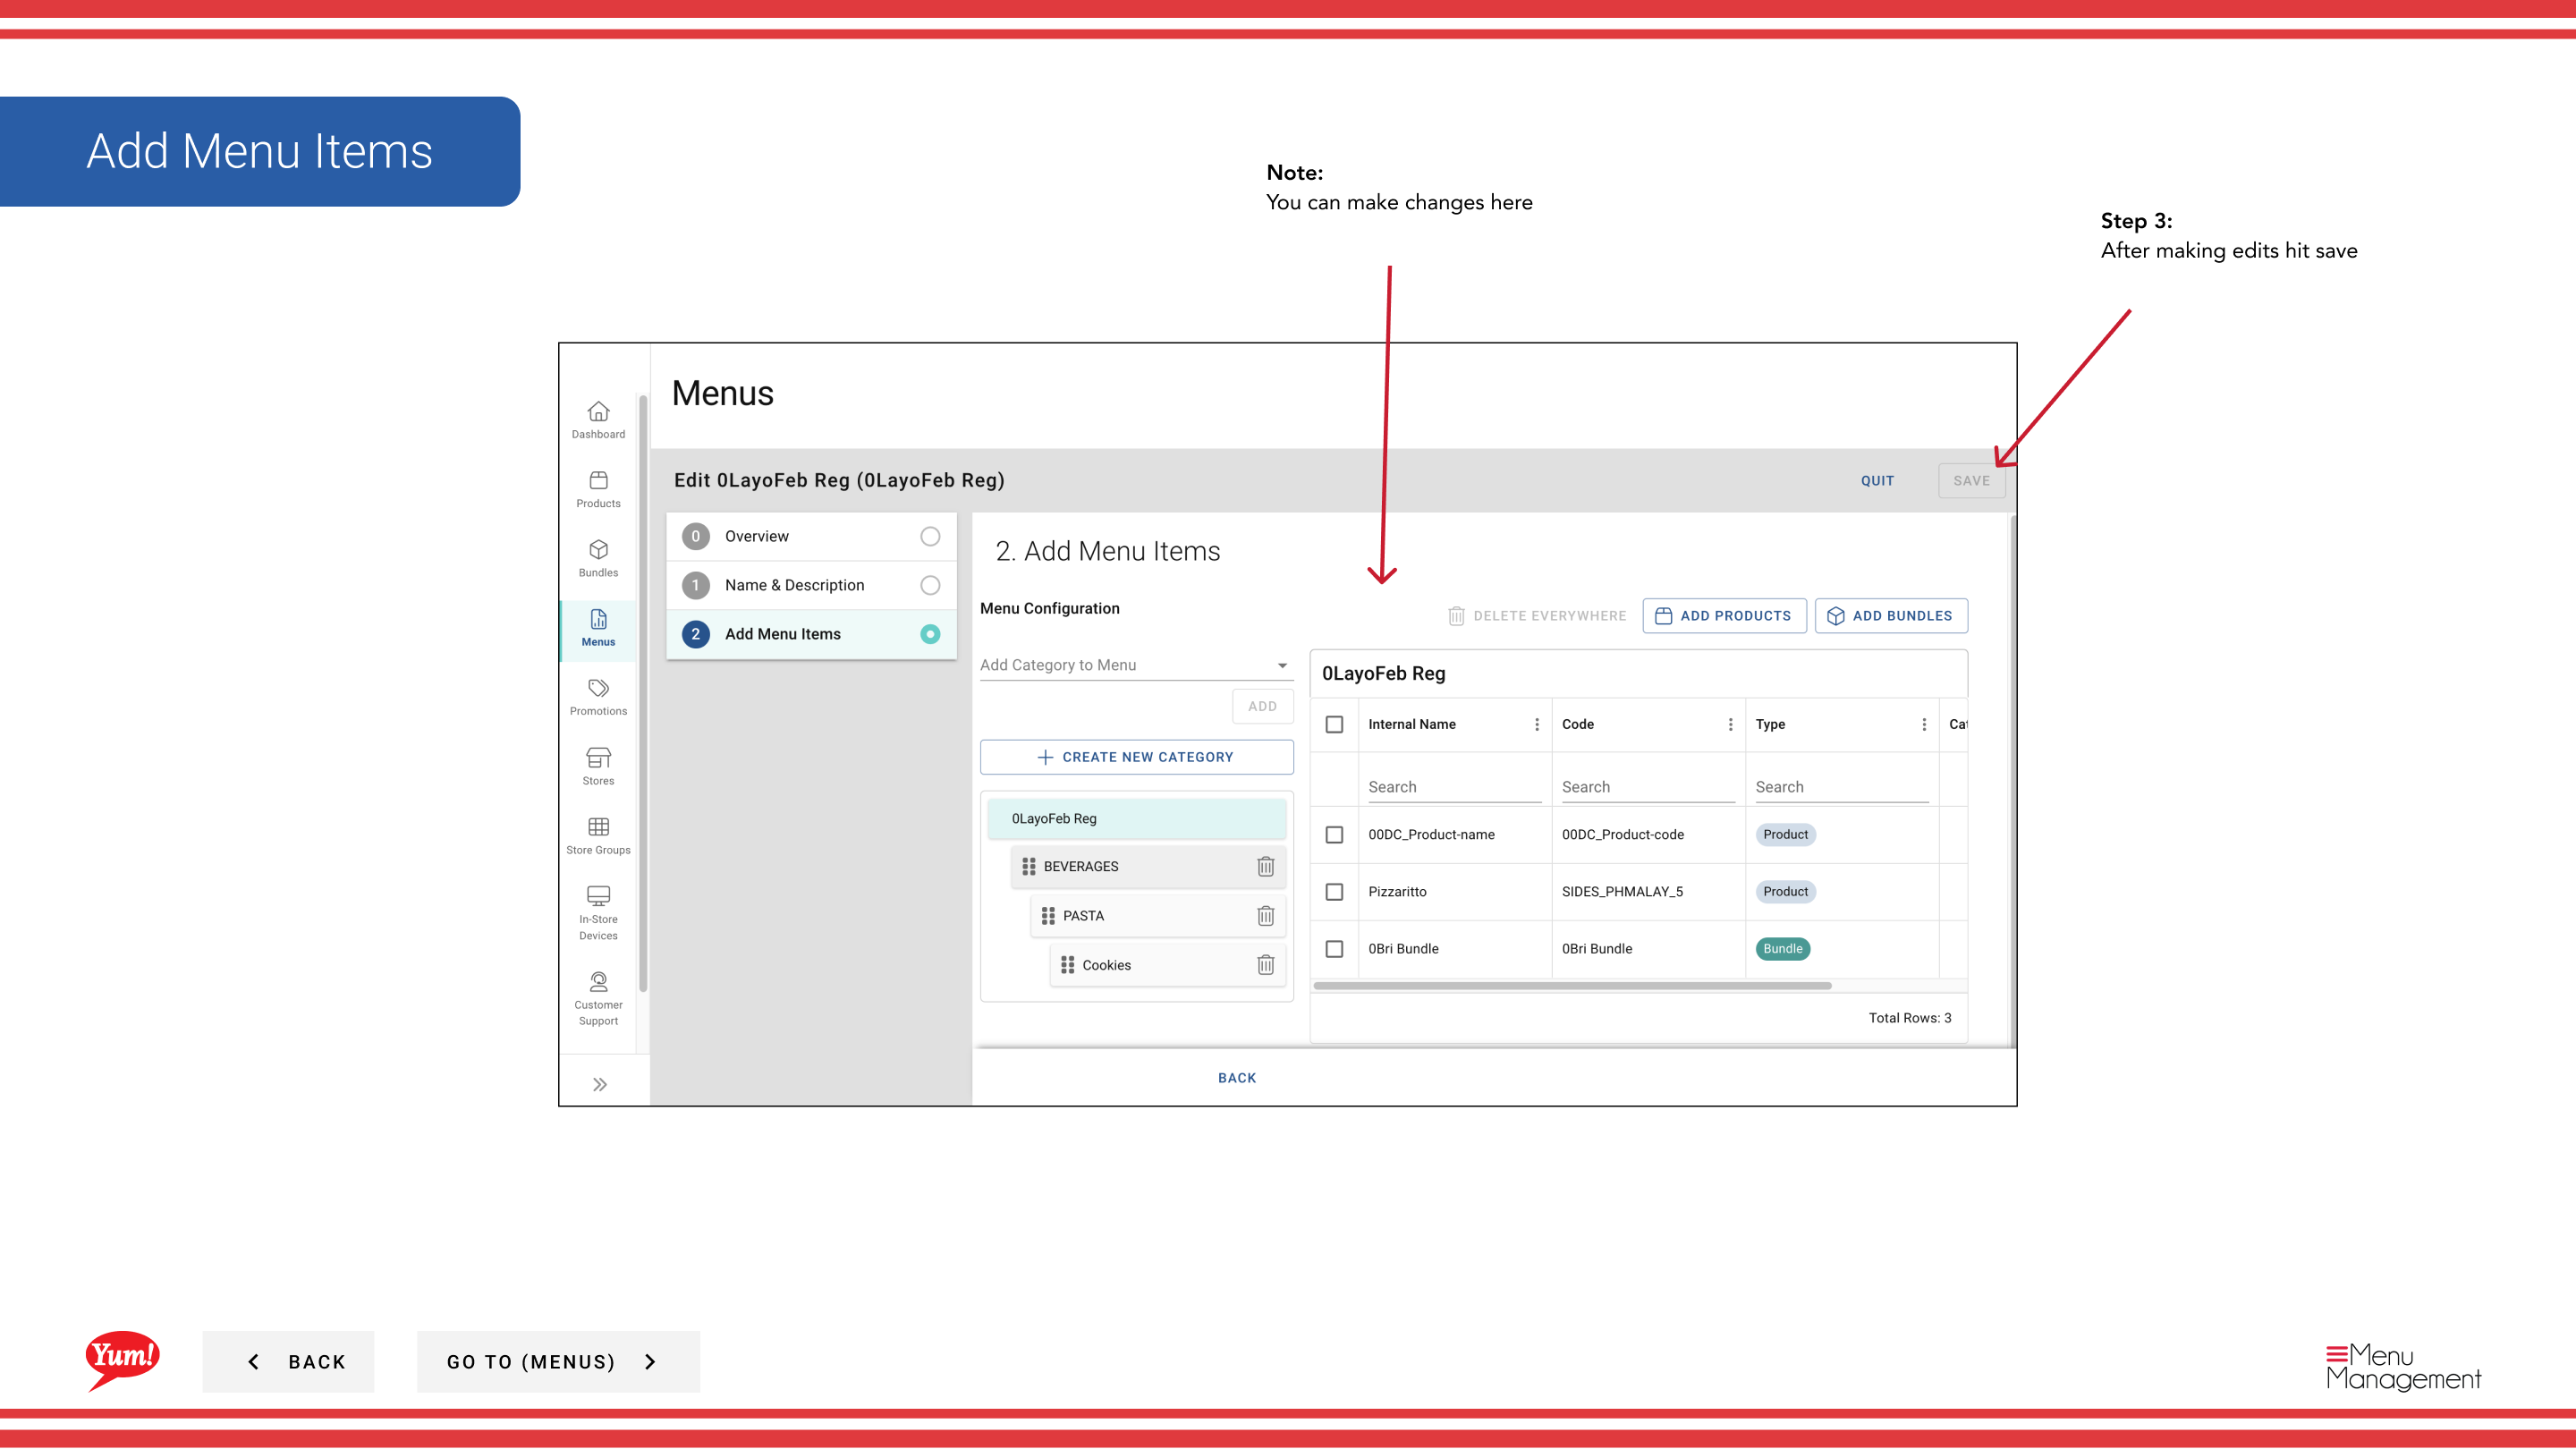Viewport: 2576px width, 1449px height.
Task: Select the Cookies category
Action: (1167, 964)
